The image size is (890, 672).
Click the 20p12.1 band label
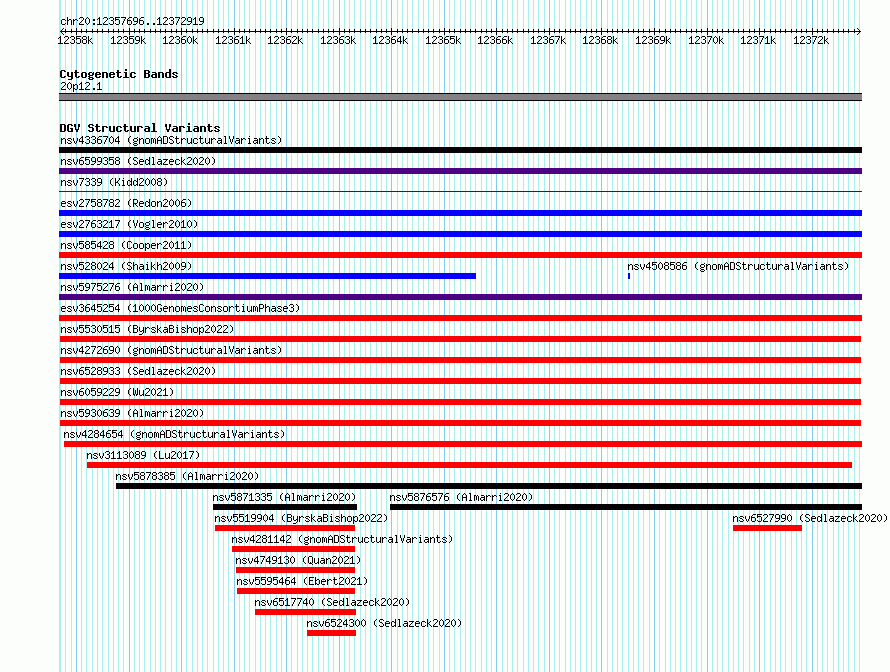81,86
